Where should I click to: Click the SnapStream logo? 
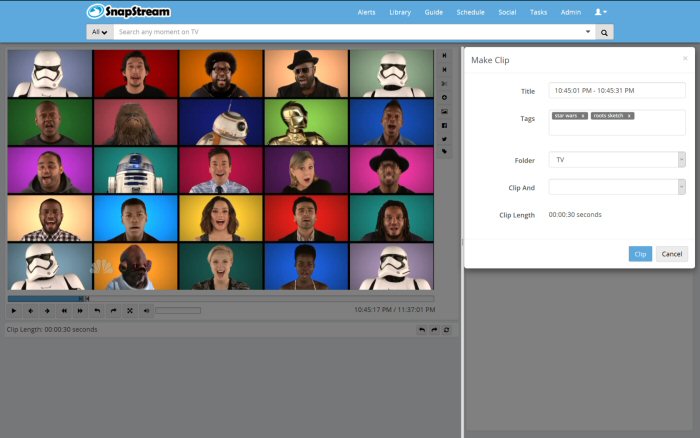coord(129,12)
